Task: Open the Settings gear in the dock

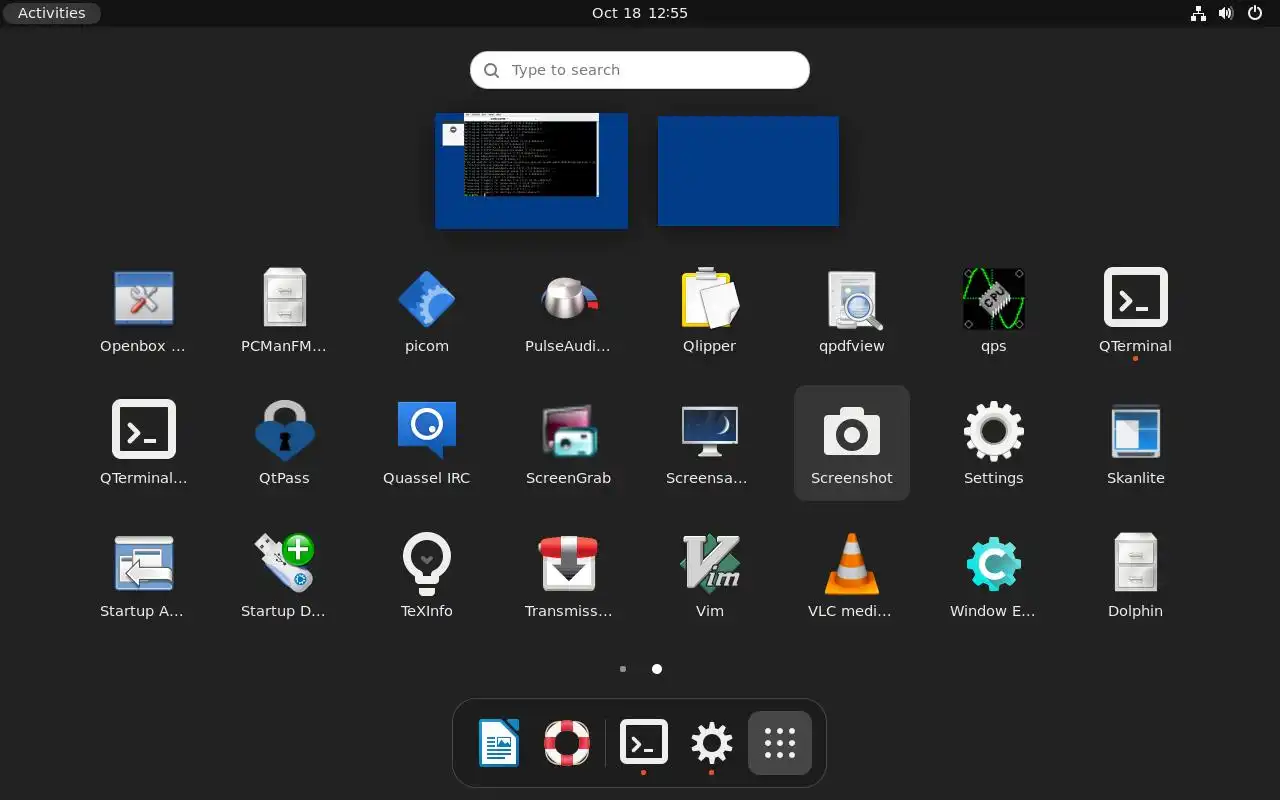Action: coord(712,743)
